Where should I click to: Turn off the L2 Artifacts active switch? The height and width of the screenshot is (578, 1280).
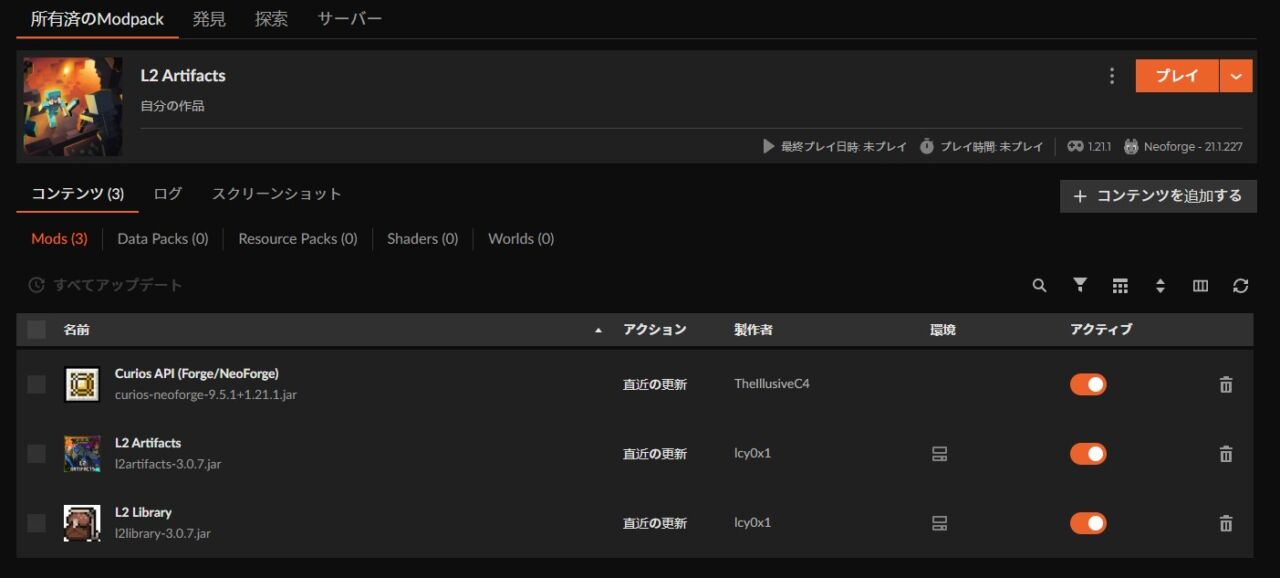1087,453
